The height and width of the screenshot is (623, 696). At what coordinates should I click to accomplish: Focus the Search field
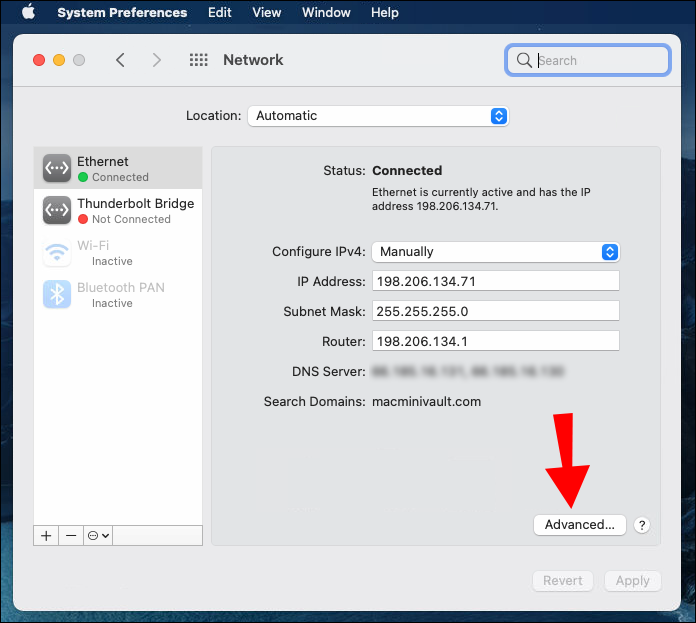click(x=588, y=60)
